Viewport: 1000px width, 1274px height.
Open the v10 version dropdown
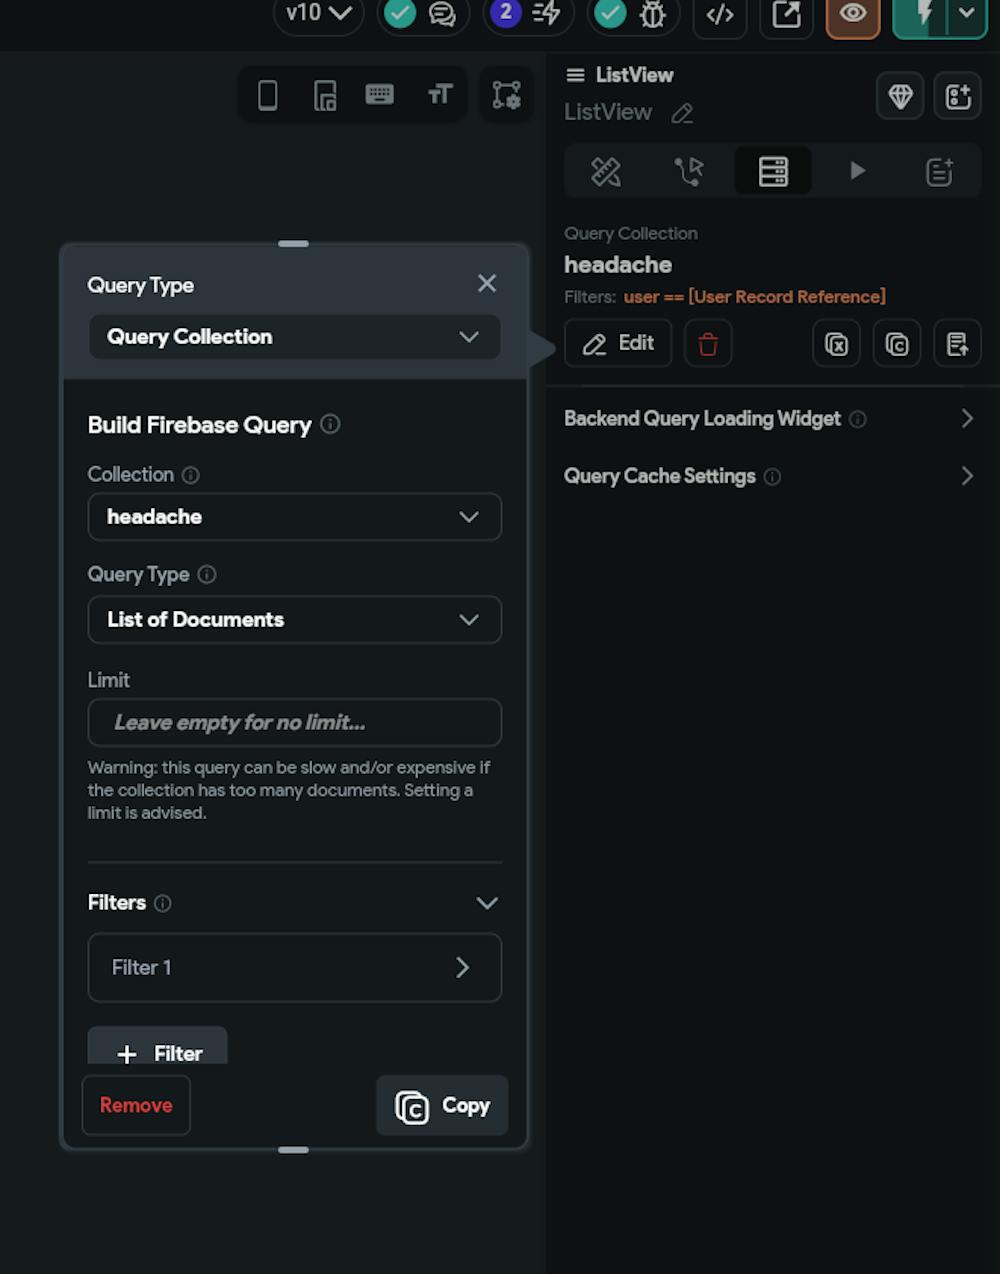(318, 14)
